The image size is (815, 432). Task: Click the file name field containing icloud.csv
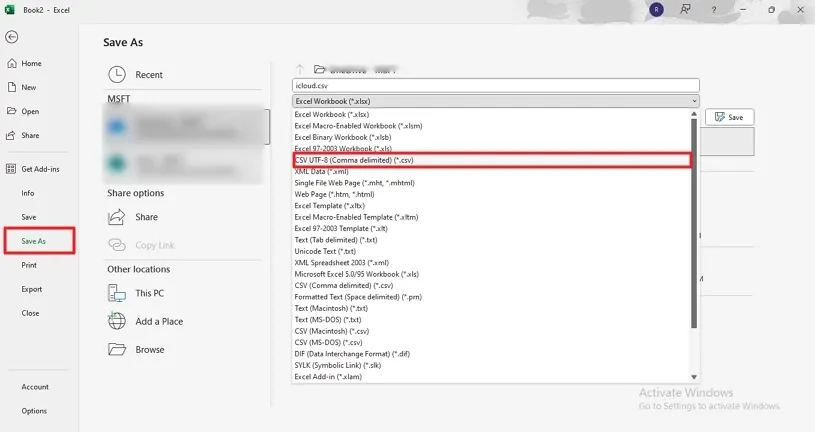click(x=495, y=85)
